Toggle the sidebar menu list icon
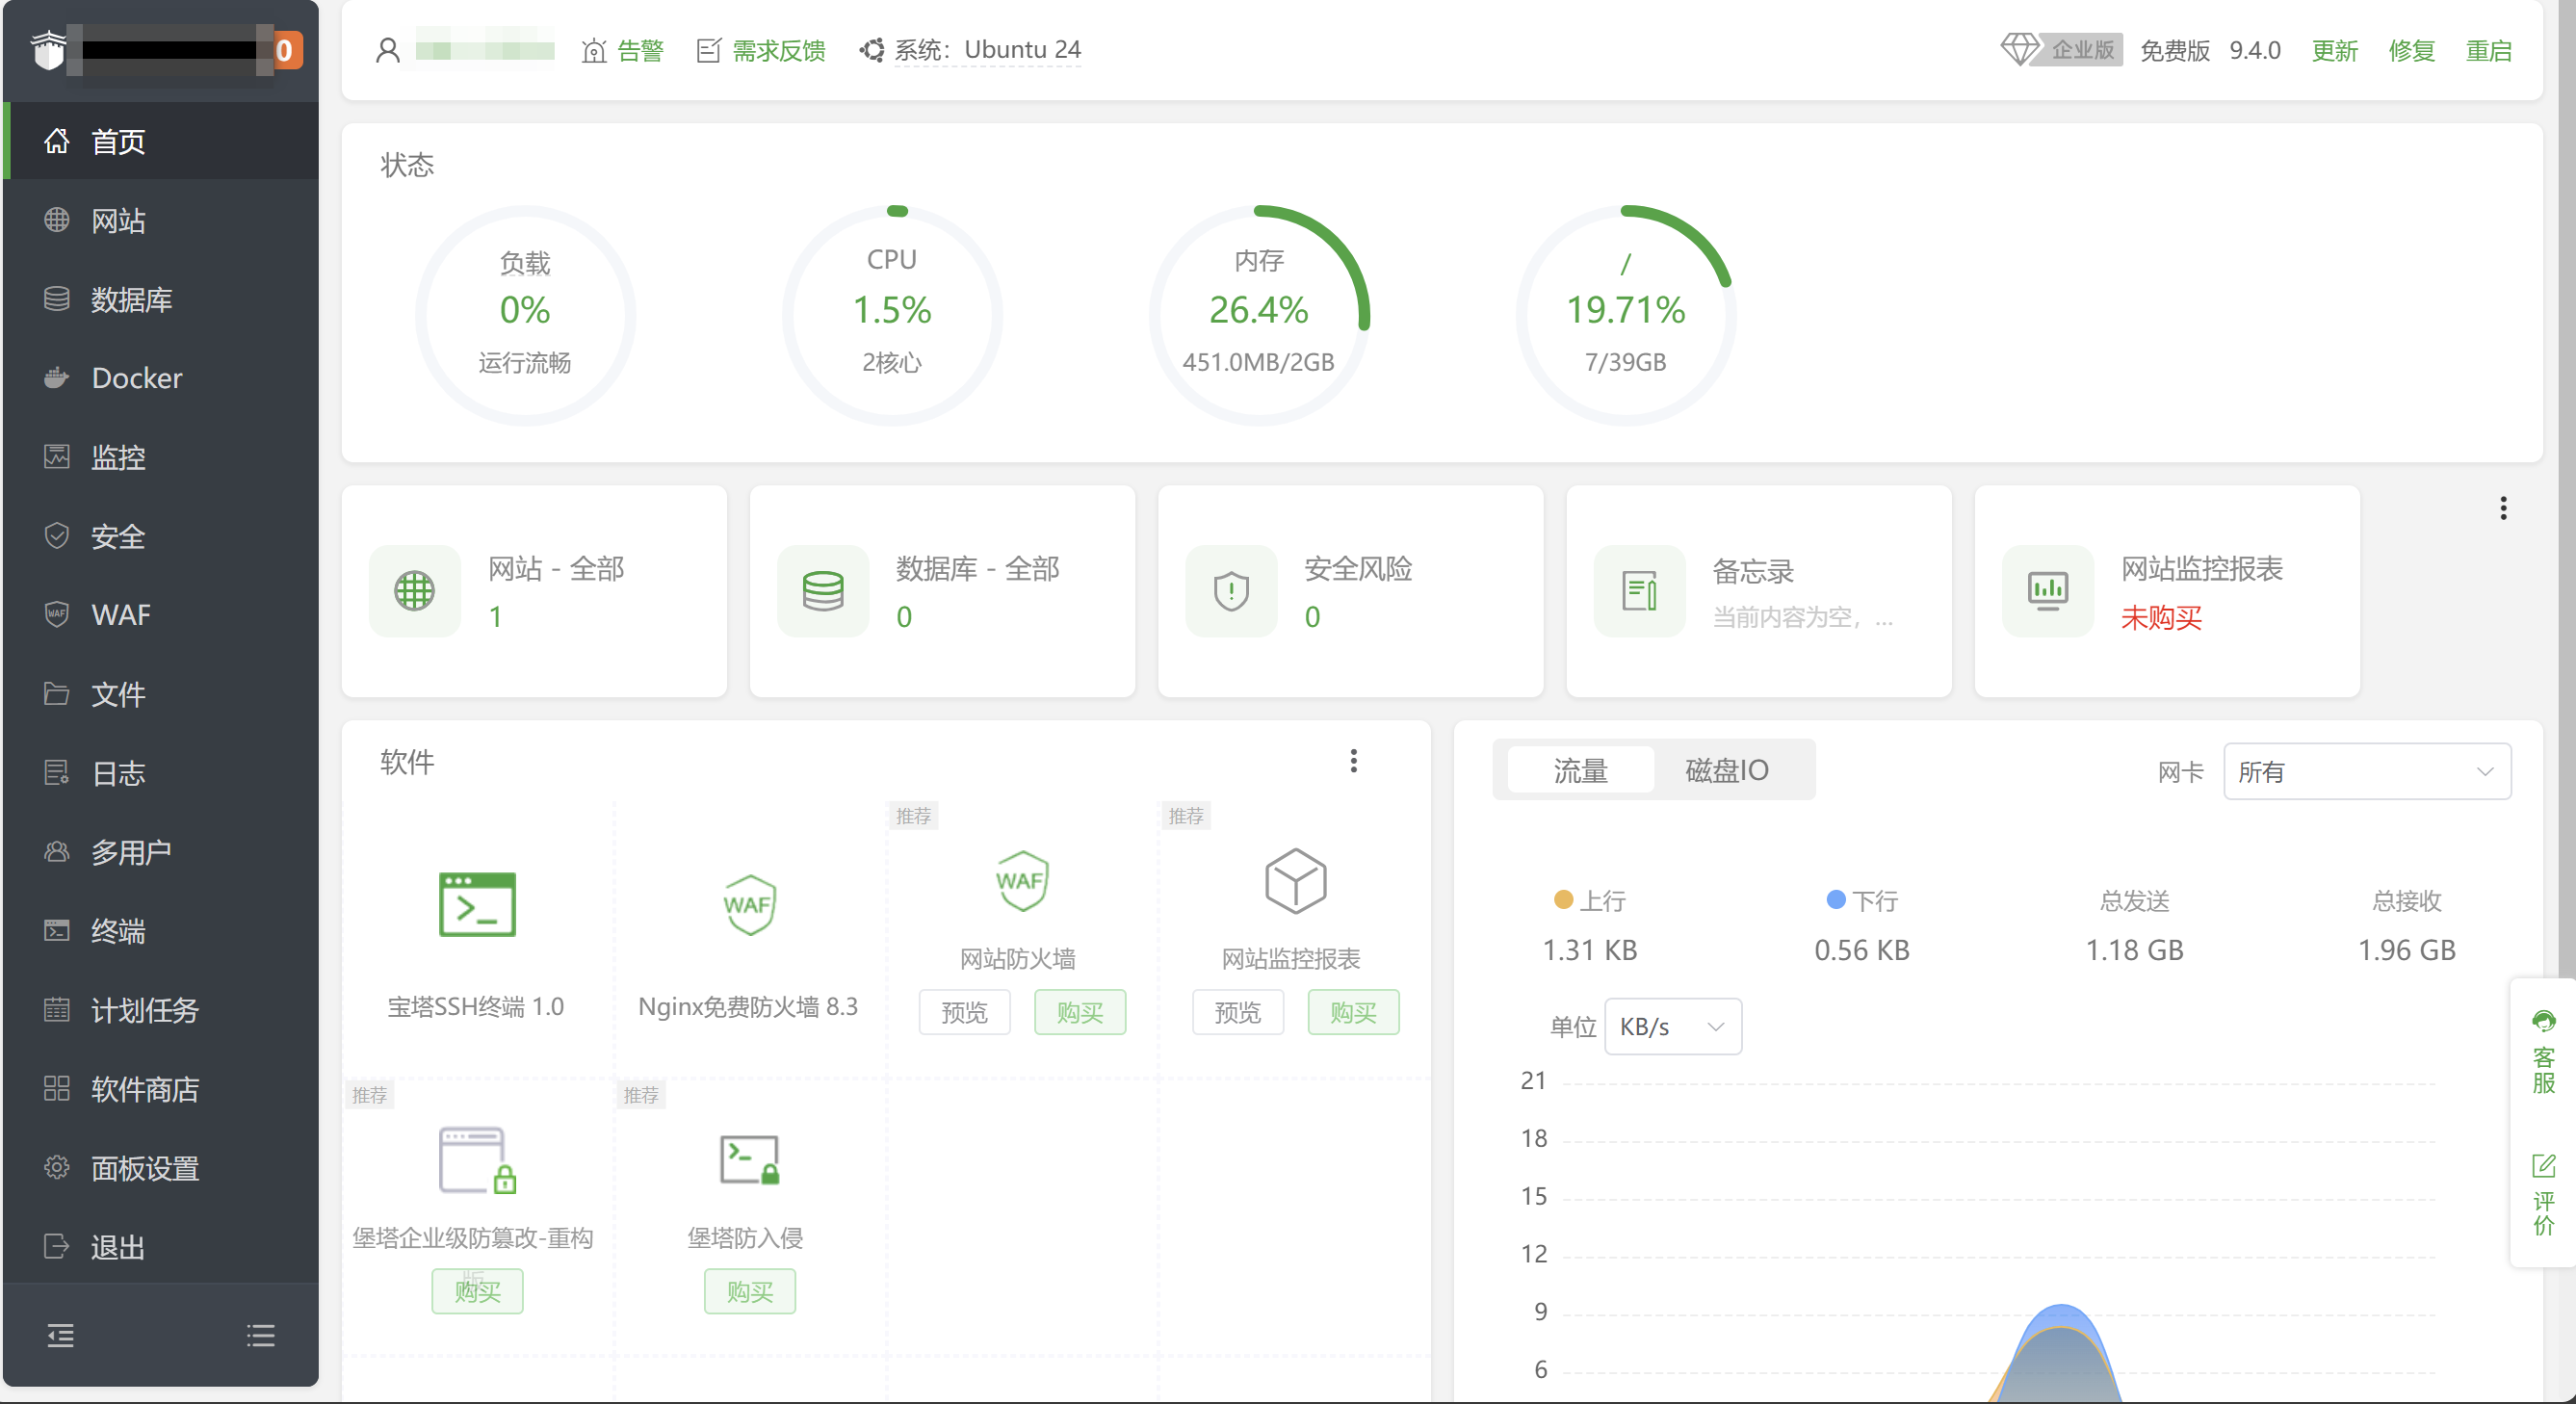 (x=260, y=1335)
